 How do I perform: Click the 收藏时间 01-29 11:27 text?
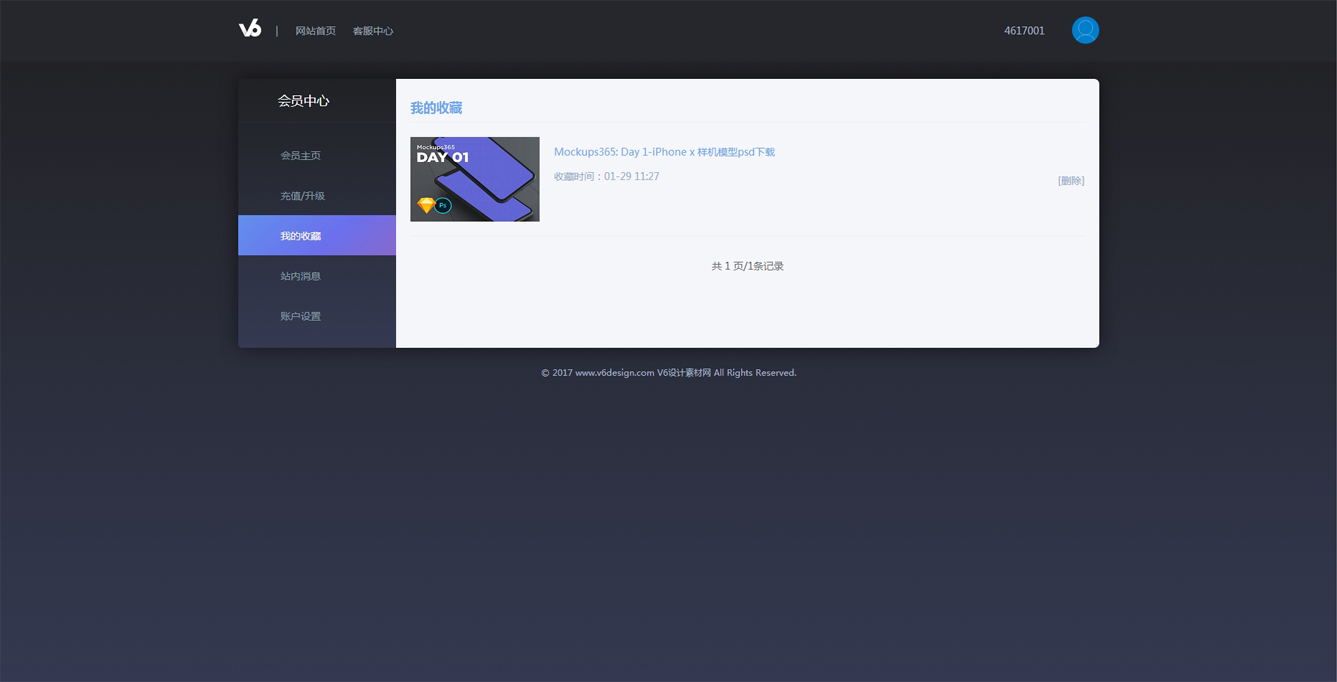(606, 177)
